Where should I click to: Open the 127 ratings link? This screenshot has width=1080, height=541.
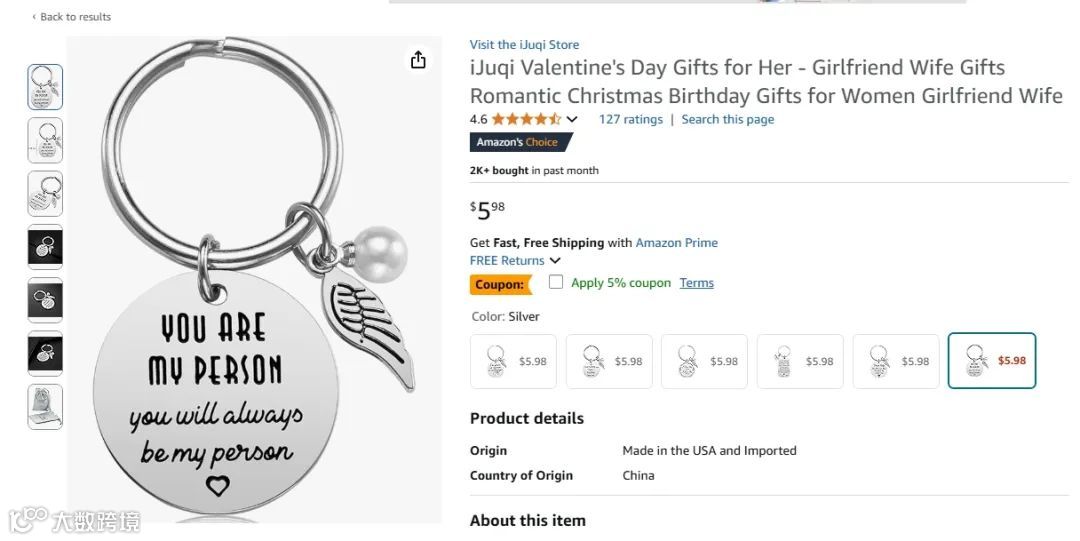point(630,119)
